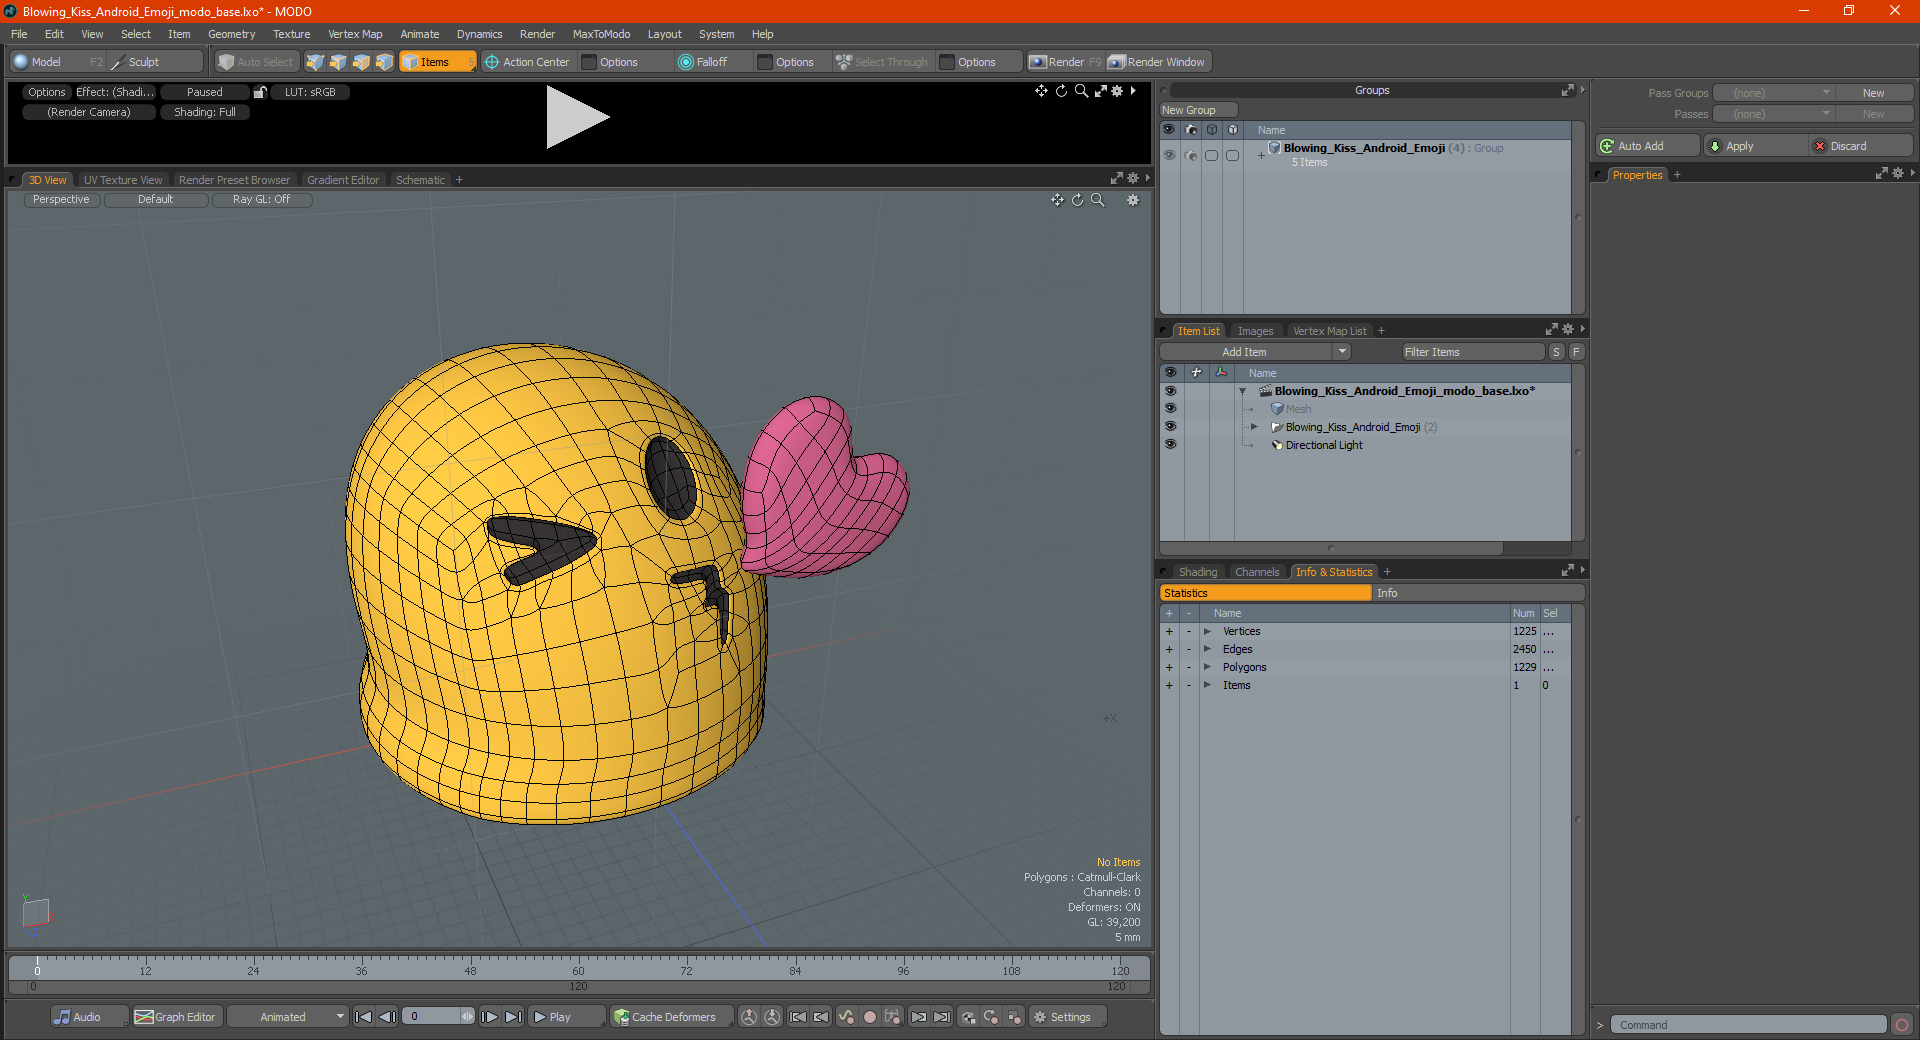Open the Vertex Map menu
The width and height of the screenshot is (1920, 1040).
[355, 34]
